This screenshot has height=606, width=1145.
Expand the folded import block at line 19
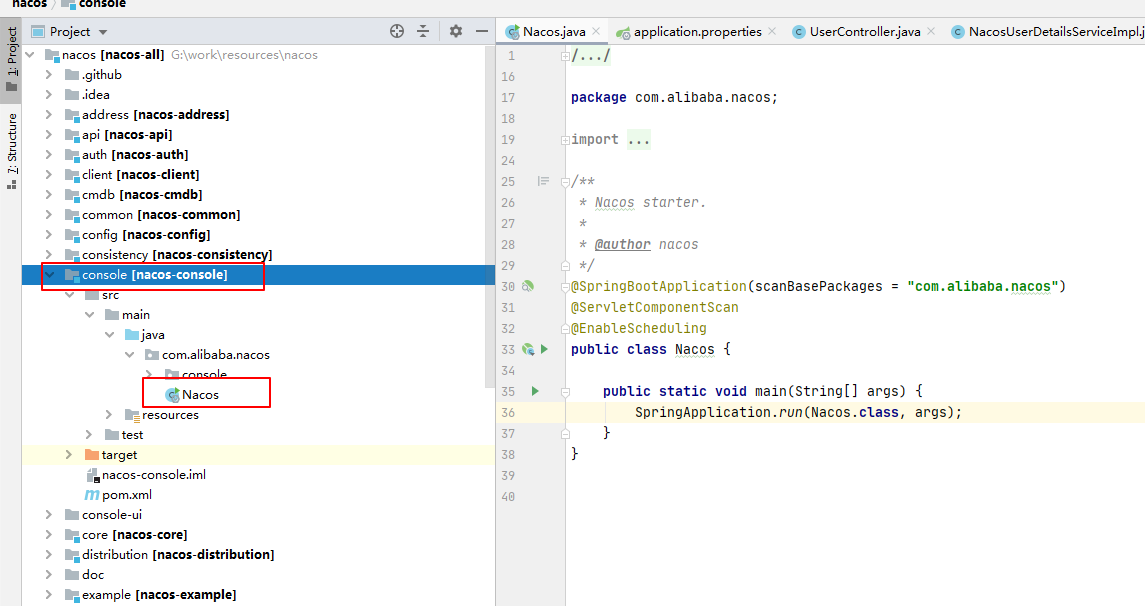tap(565, 139)
